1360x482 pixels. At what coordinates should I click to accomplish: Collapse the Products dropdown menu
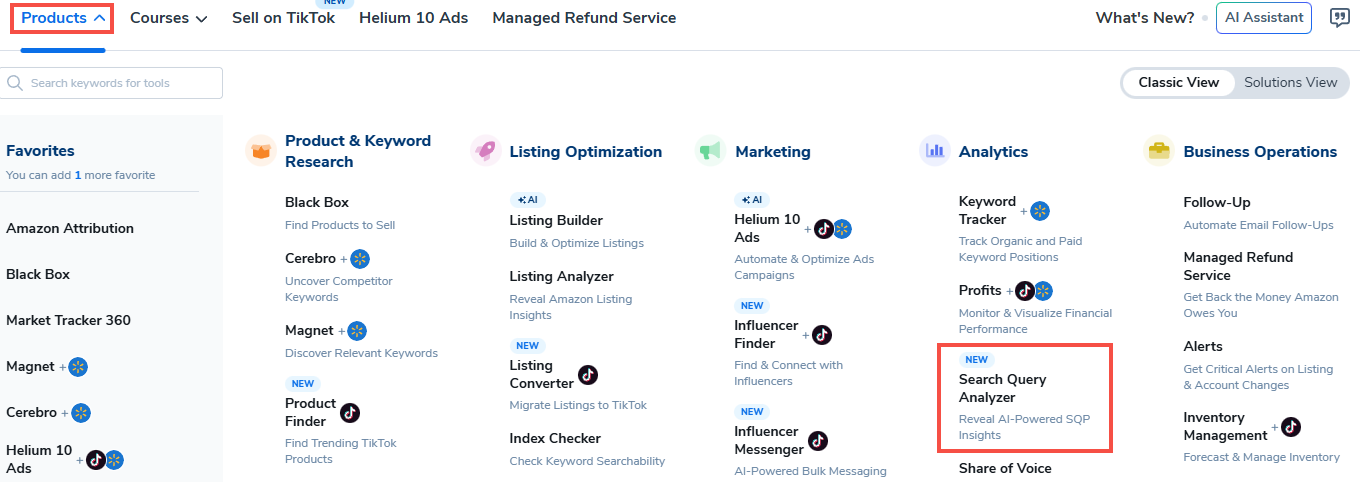click(63, 18)
